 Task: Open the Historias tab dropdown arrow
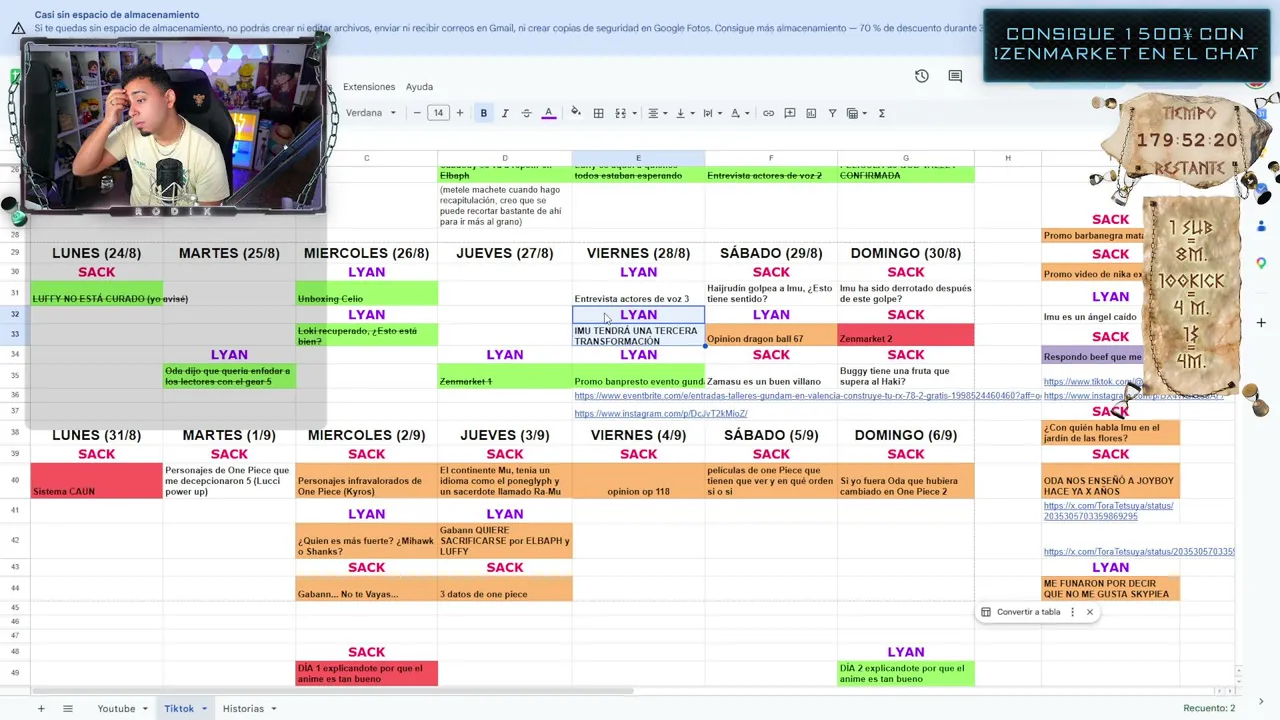pyautogui.click(x=274, y=709)
